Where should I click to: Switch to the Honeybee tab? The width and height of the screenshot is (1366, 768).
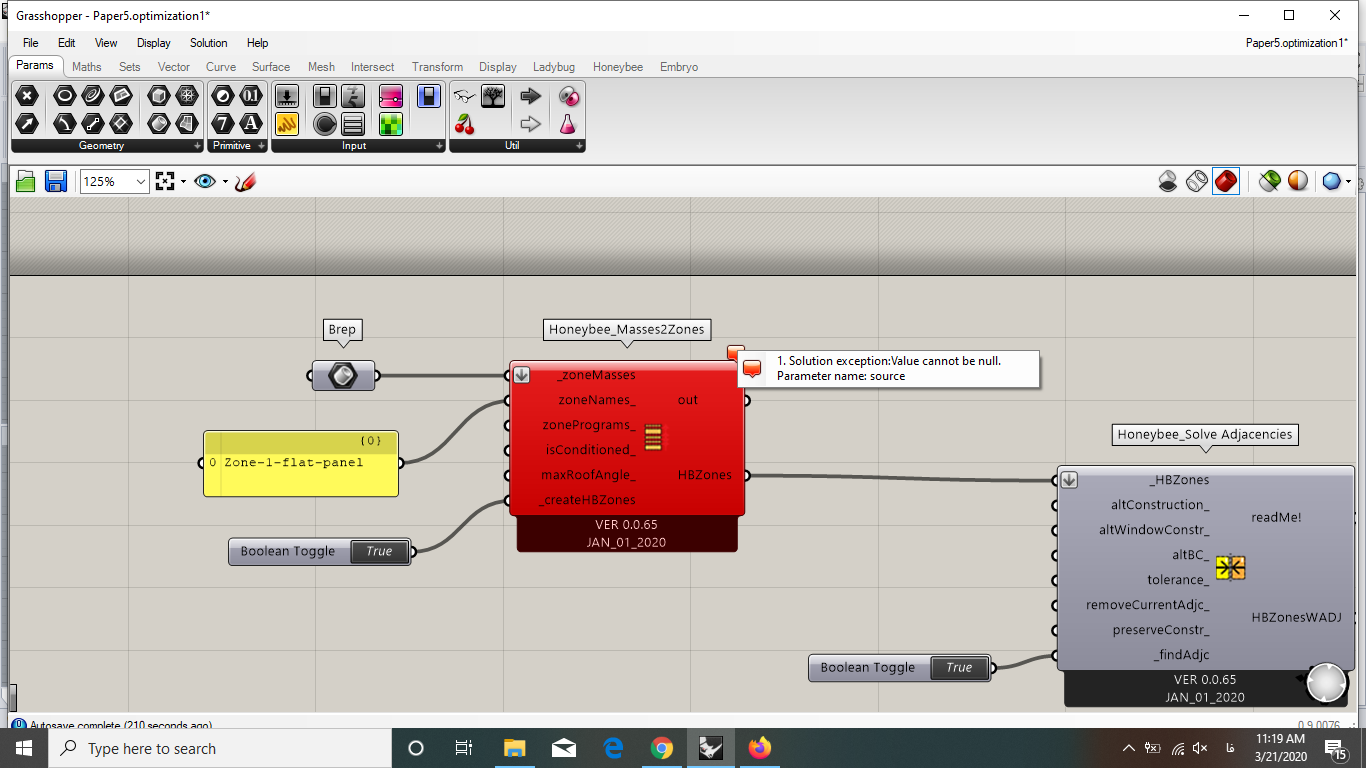coord(618,67)
